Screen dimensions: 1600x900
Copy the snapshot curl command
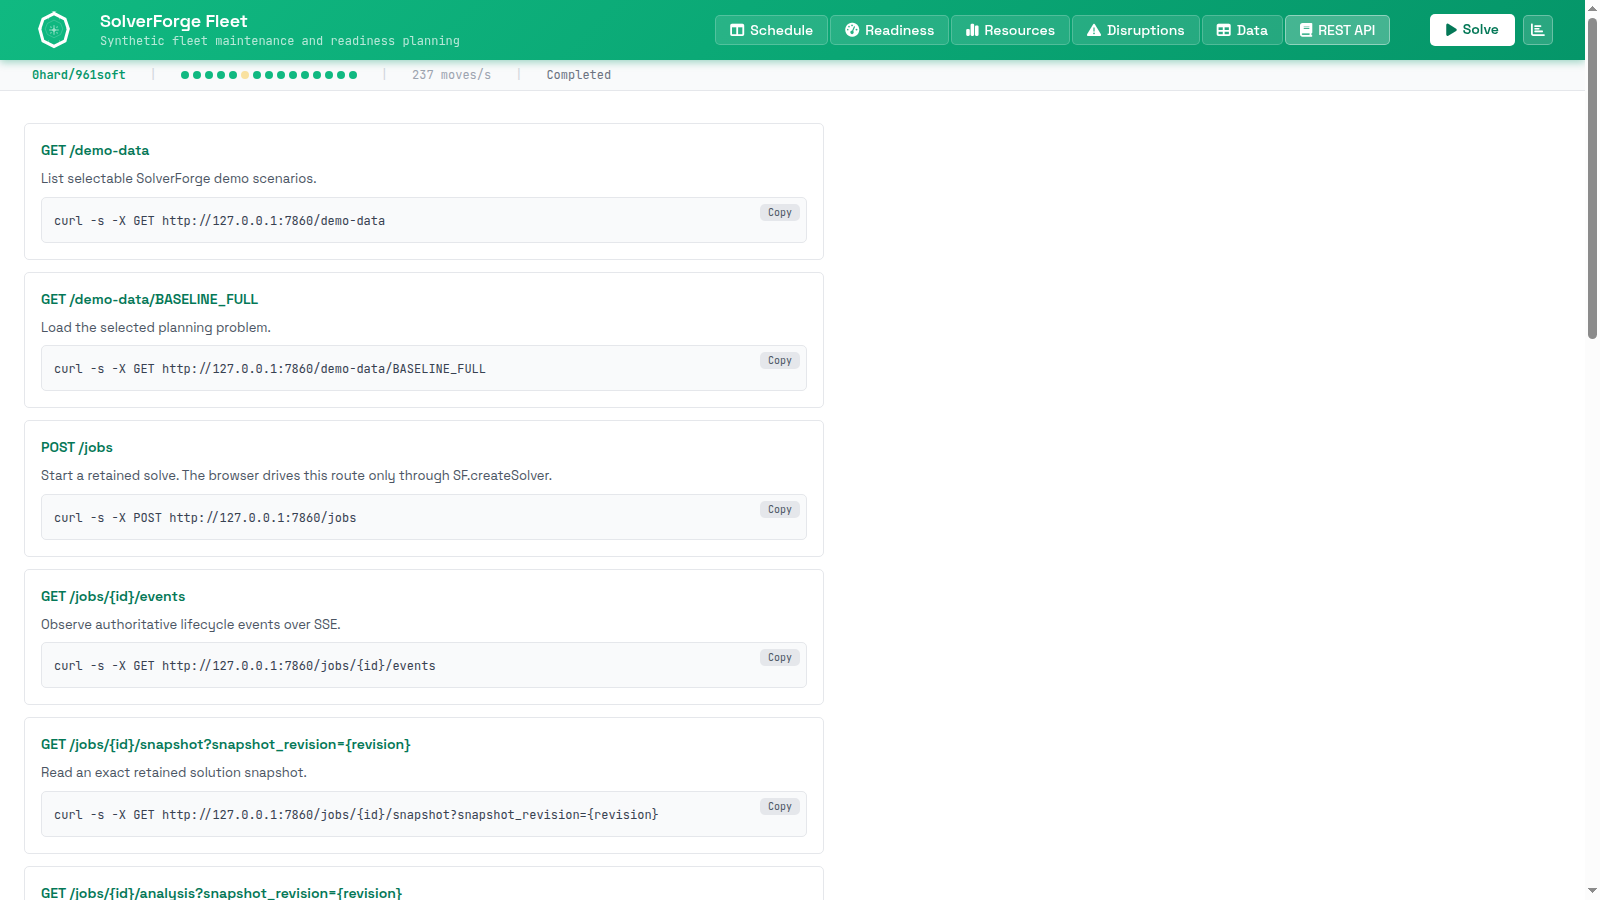coord(780,807)
